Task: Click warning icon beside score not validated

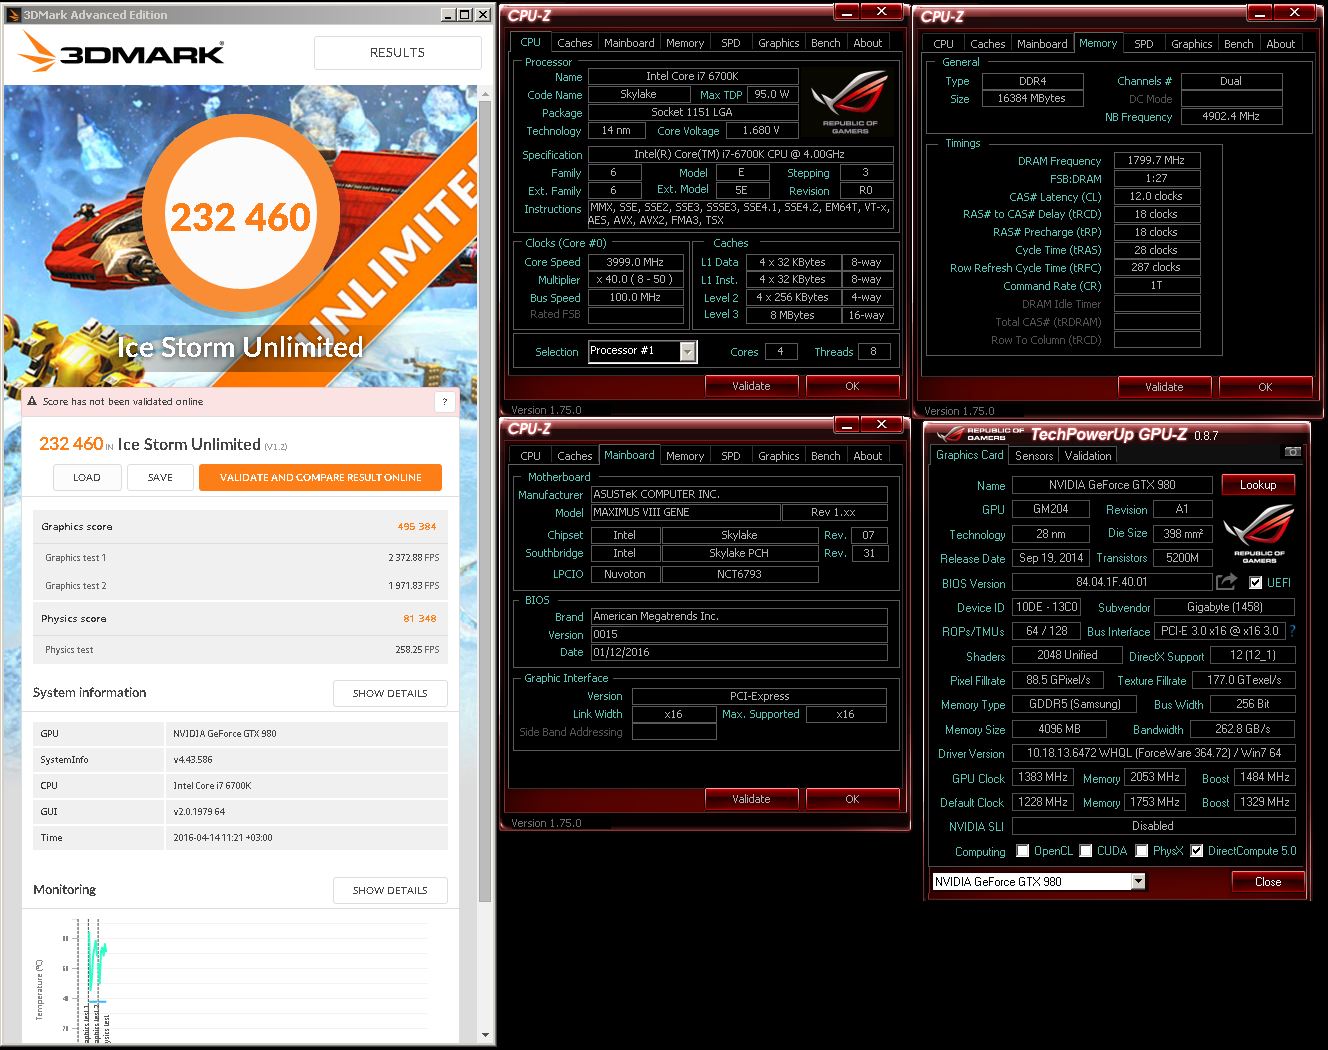Action: point(32,401)
